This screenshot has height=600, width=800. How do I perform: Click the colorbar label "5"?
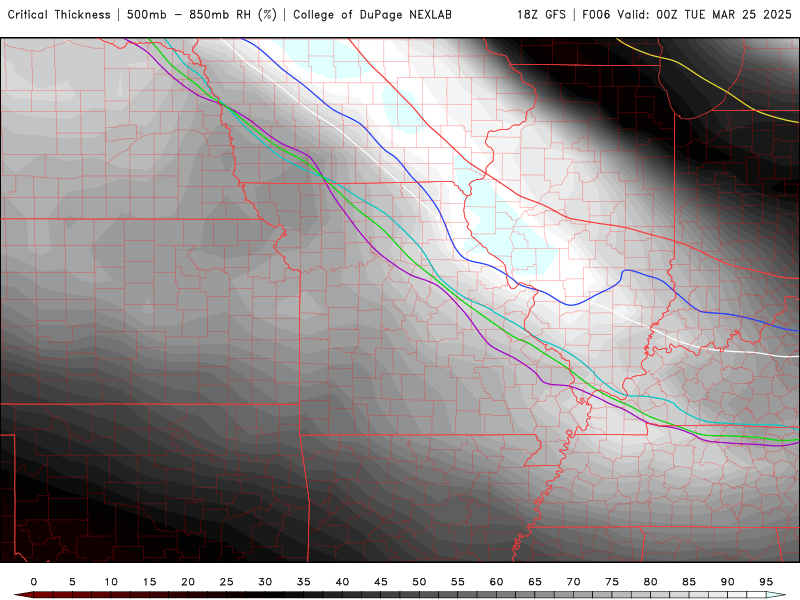point(72,582)
